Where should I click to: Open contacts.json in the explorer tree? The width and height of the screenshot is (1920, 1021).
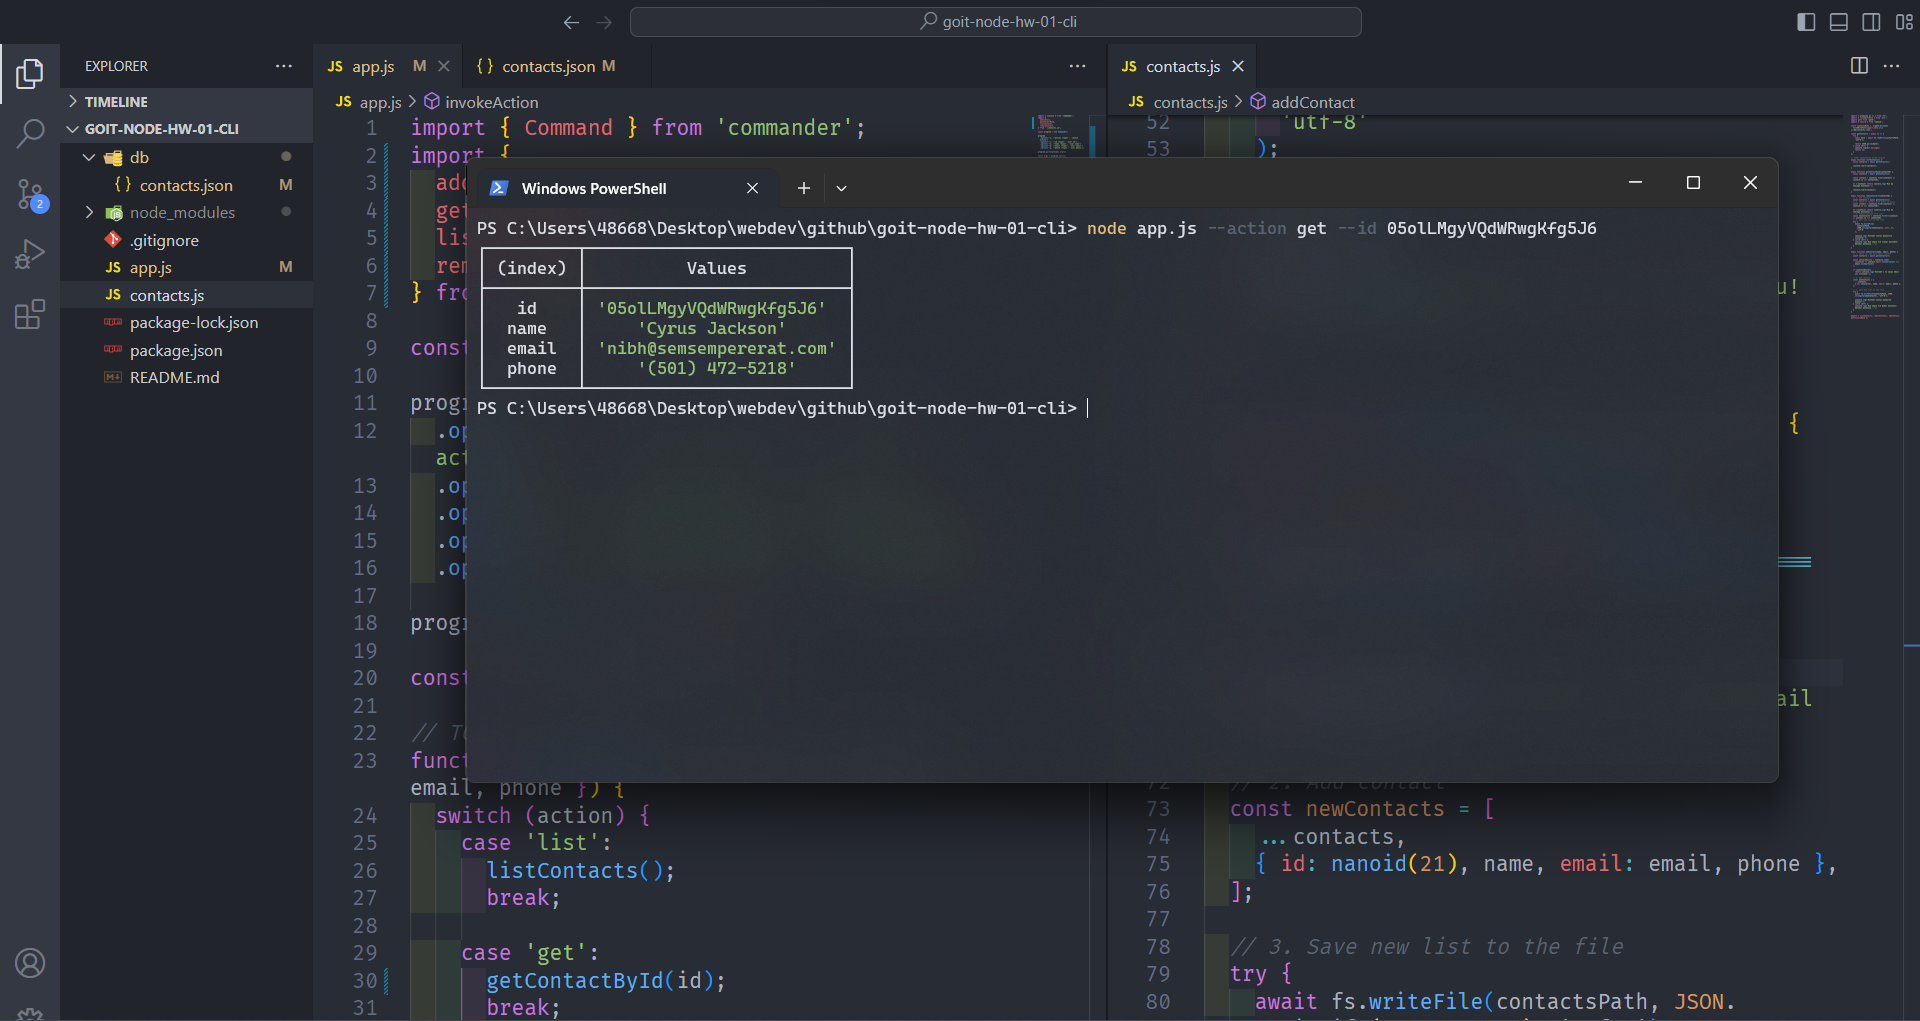click(x=187, y=185)
